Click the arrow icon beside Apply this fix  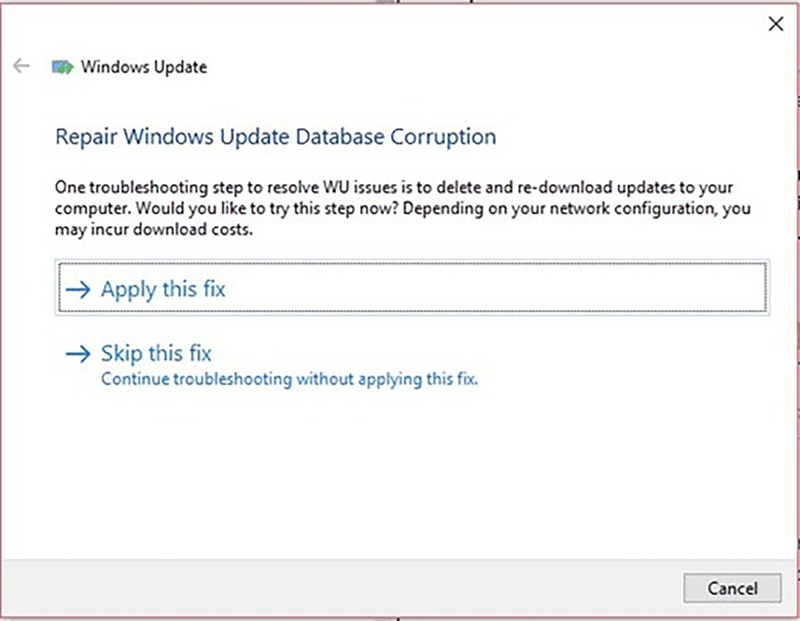coord(78,290)
